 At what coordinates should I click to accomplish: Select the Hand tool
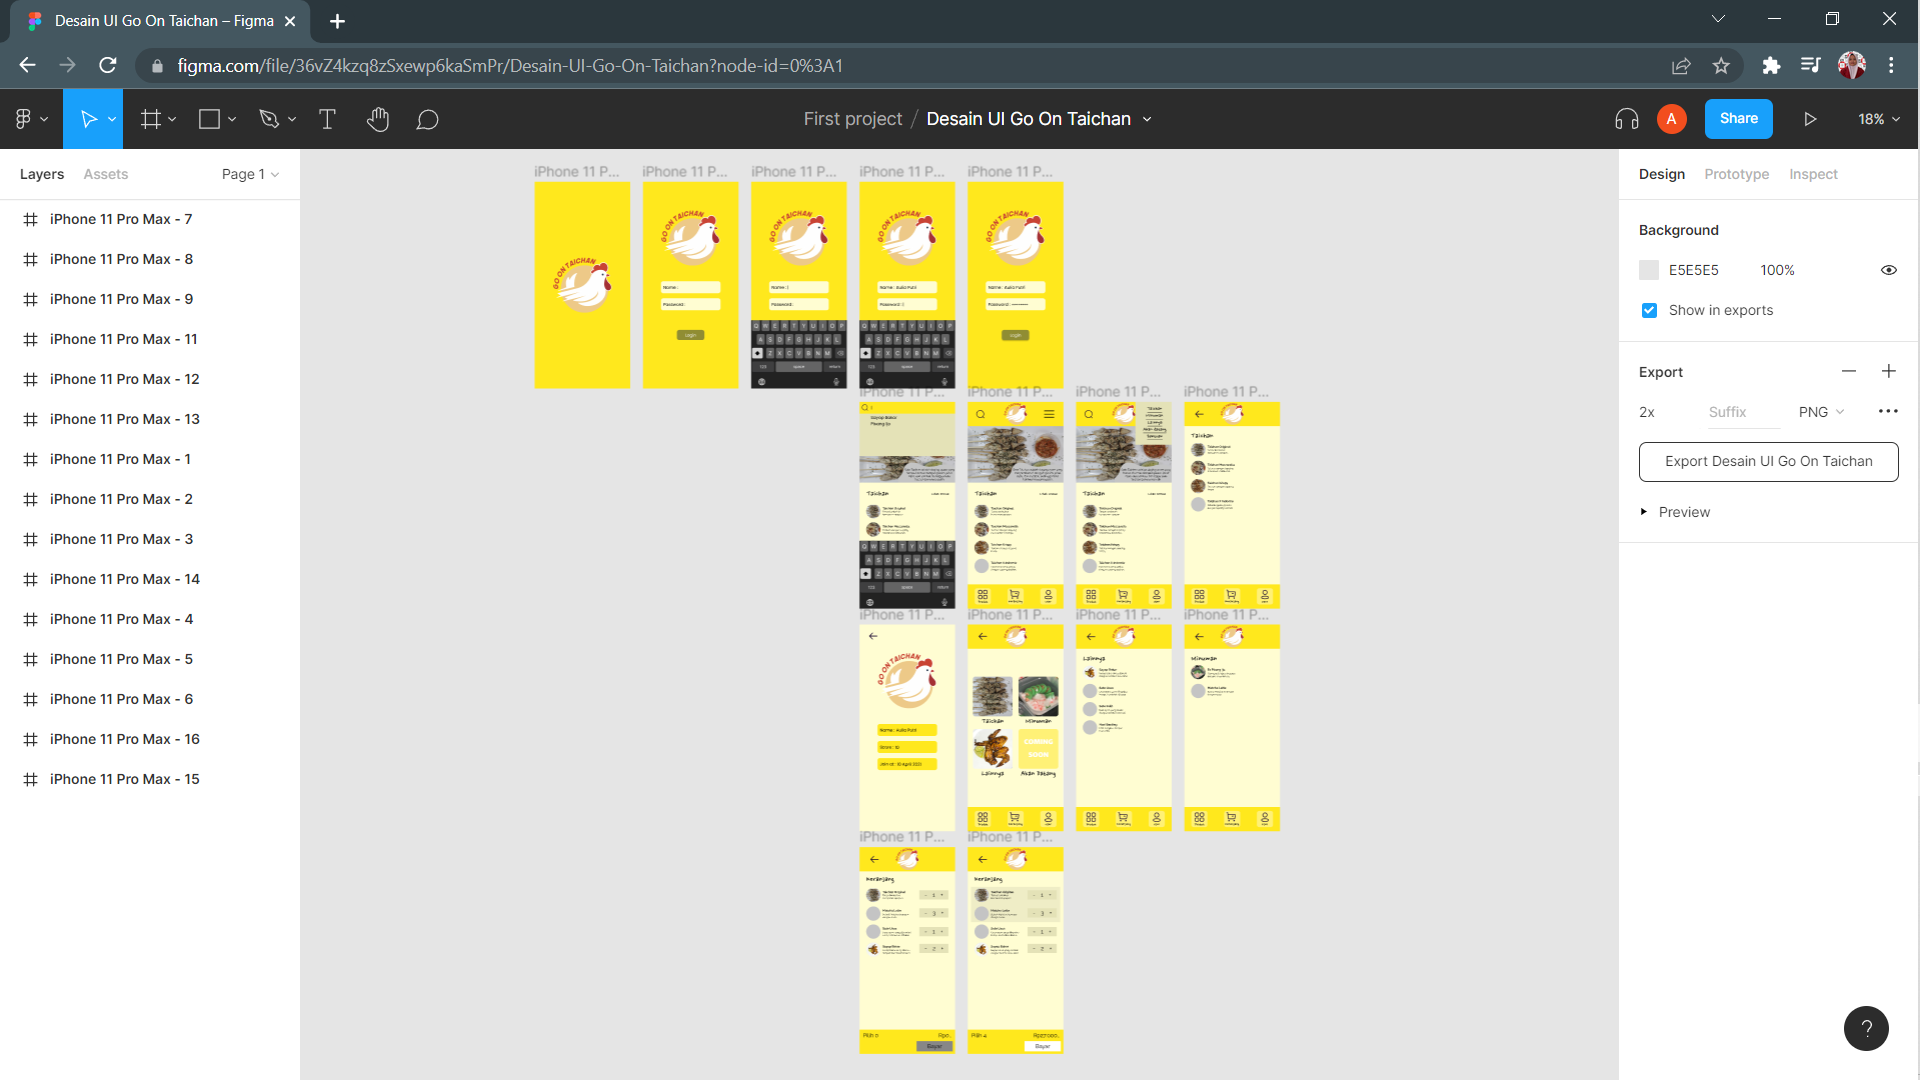click(378, 119)
